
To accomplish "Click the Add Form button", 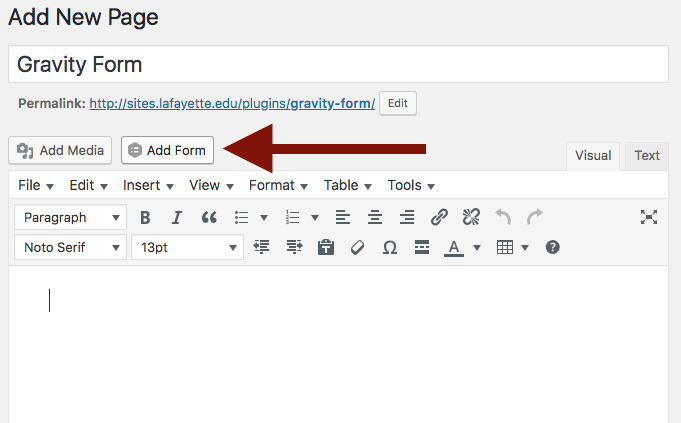I will tap(167, 150).
